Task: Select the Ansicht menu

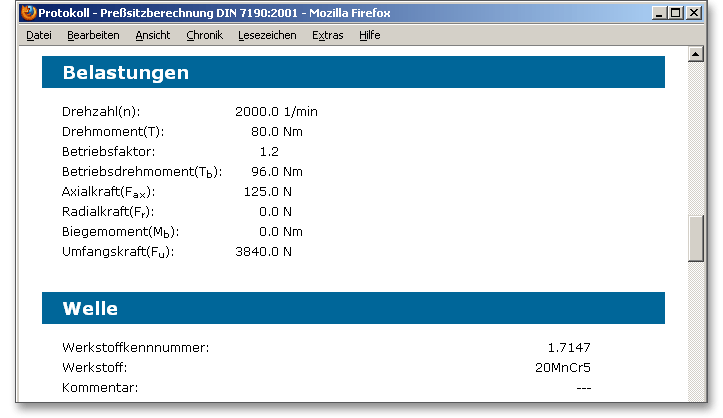Action: point(152,35)
